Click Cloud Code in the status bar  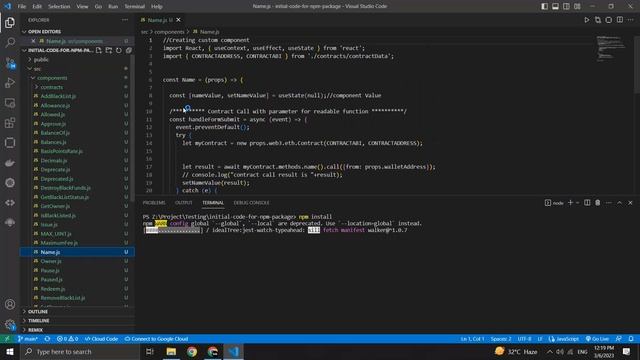101,339
